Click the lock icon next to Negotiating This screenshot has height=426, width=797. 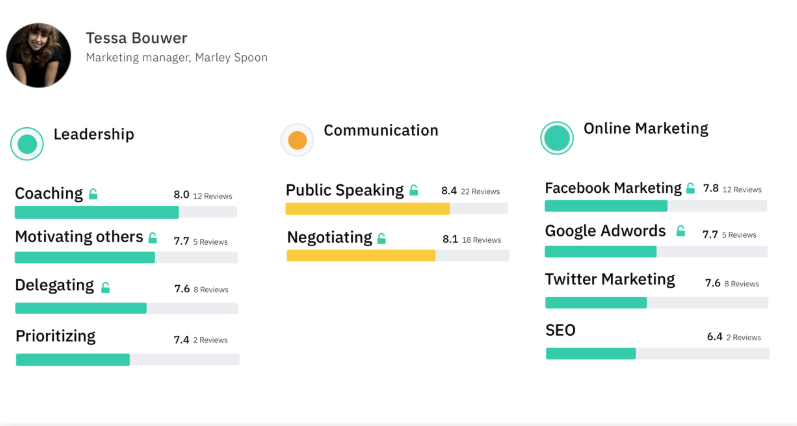381,238
